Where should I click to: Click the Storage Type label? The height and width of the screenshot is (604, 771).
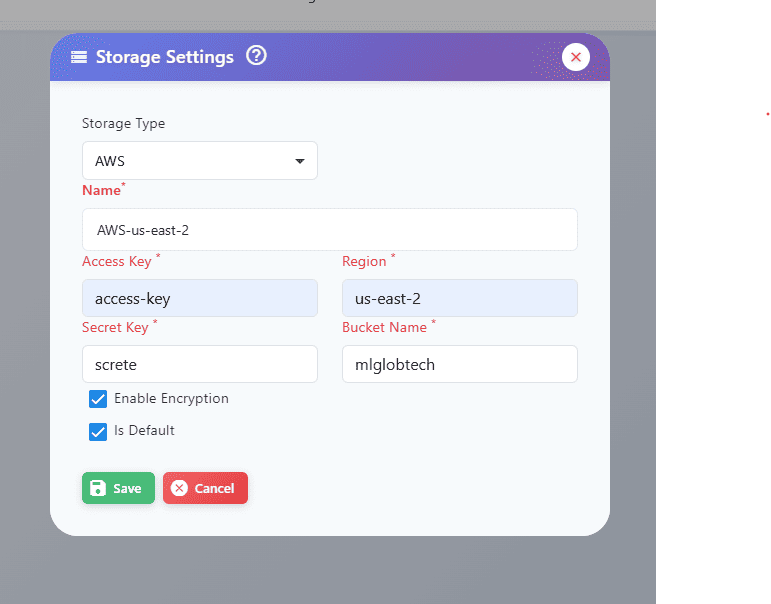point(123,123)
